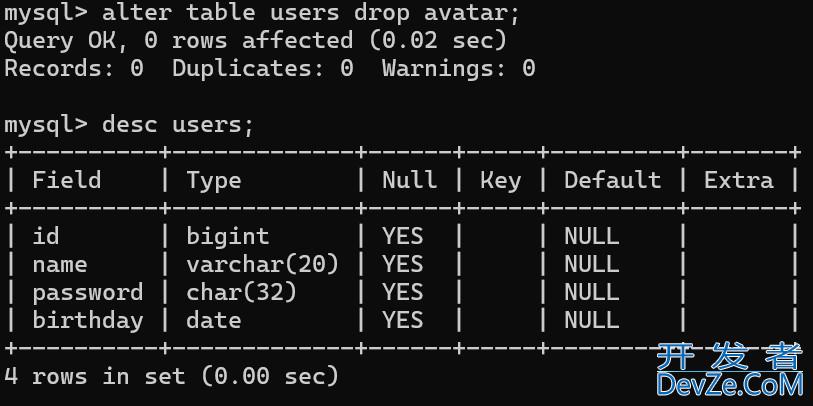Select the 'char(32)' type cell
Screen dimensions: 813x406
[x=242, y=292]
